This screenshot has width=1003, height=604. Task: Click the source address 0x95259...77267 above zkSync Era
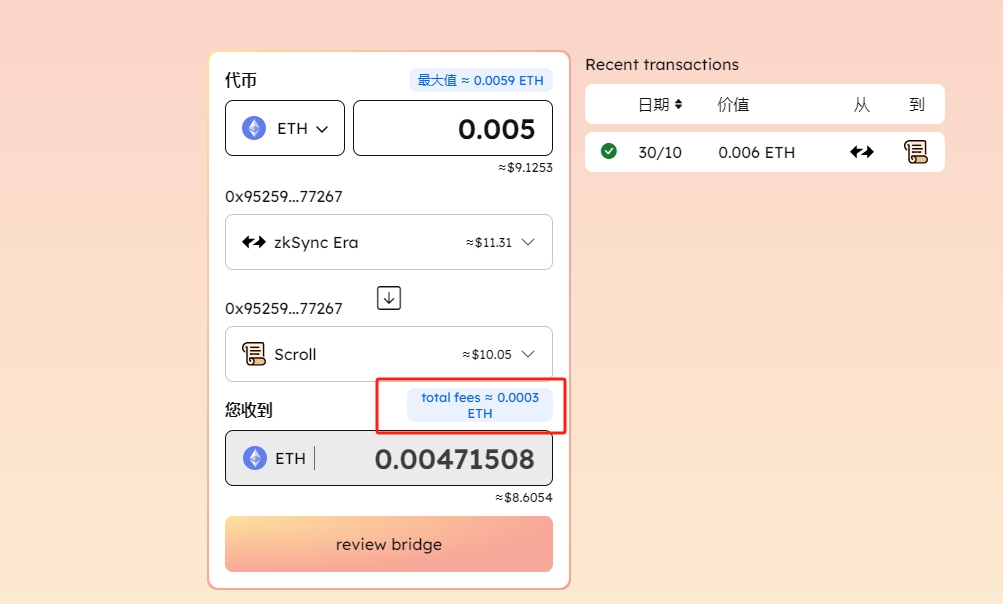tap(283, 196)
